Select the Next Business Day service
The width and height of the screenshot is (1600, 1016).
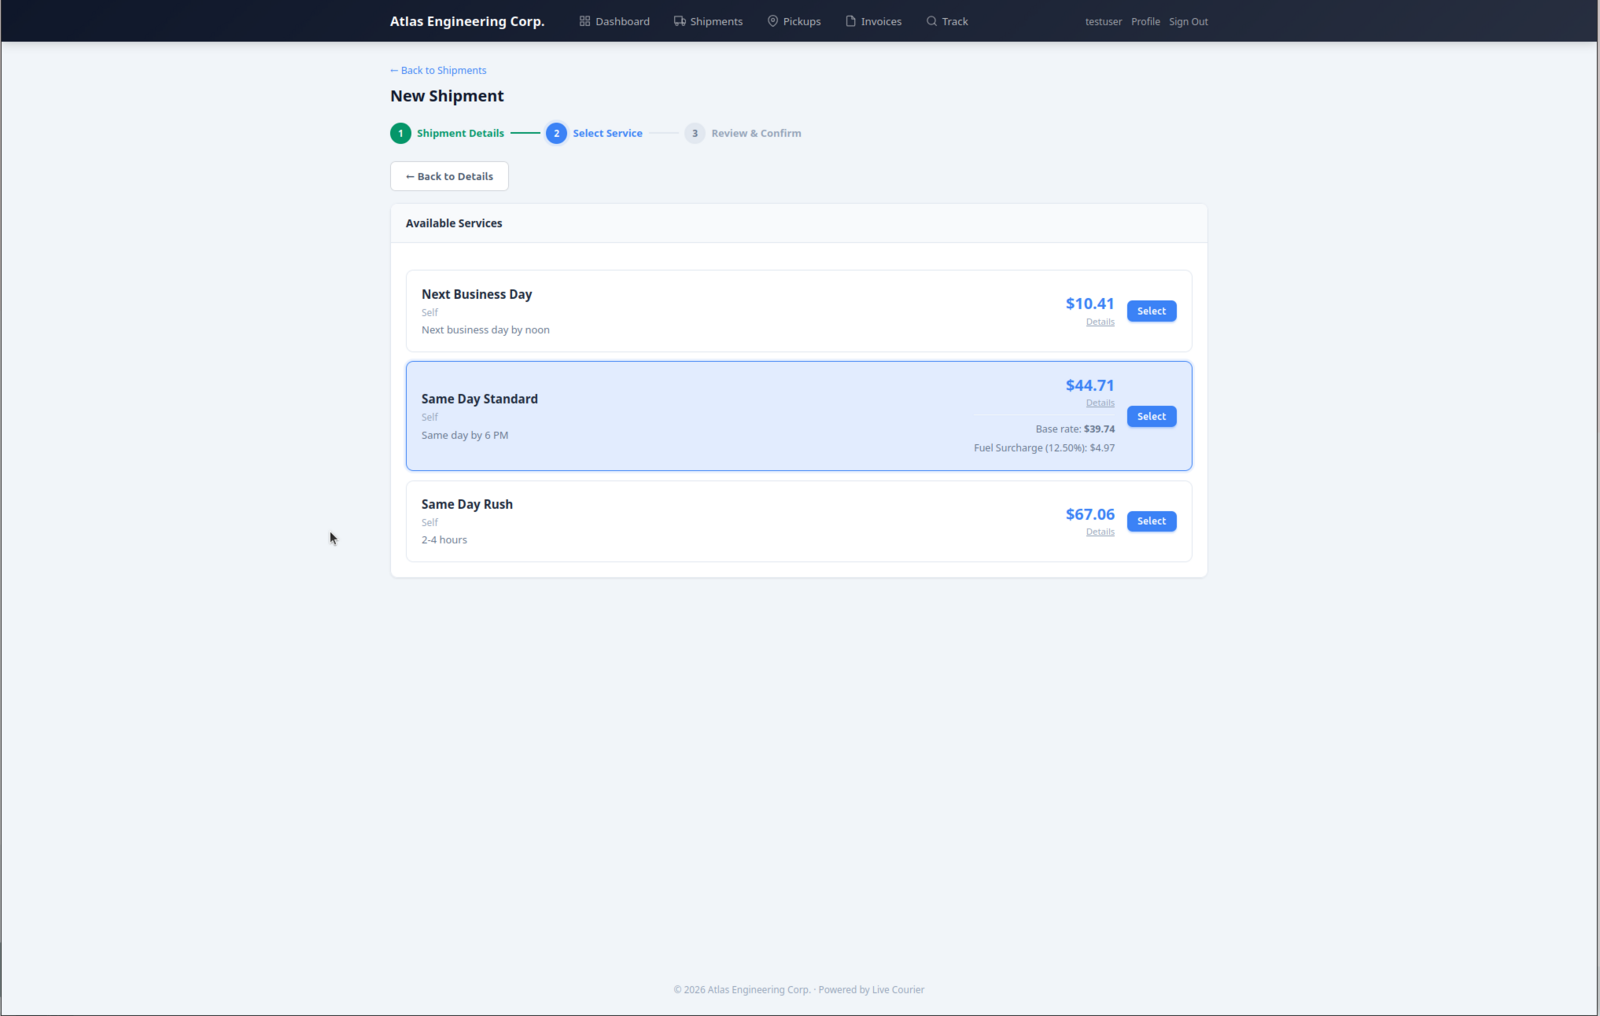pyautogui.click(x=1151, y=311)
